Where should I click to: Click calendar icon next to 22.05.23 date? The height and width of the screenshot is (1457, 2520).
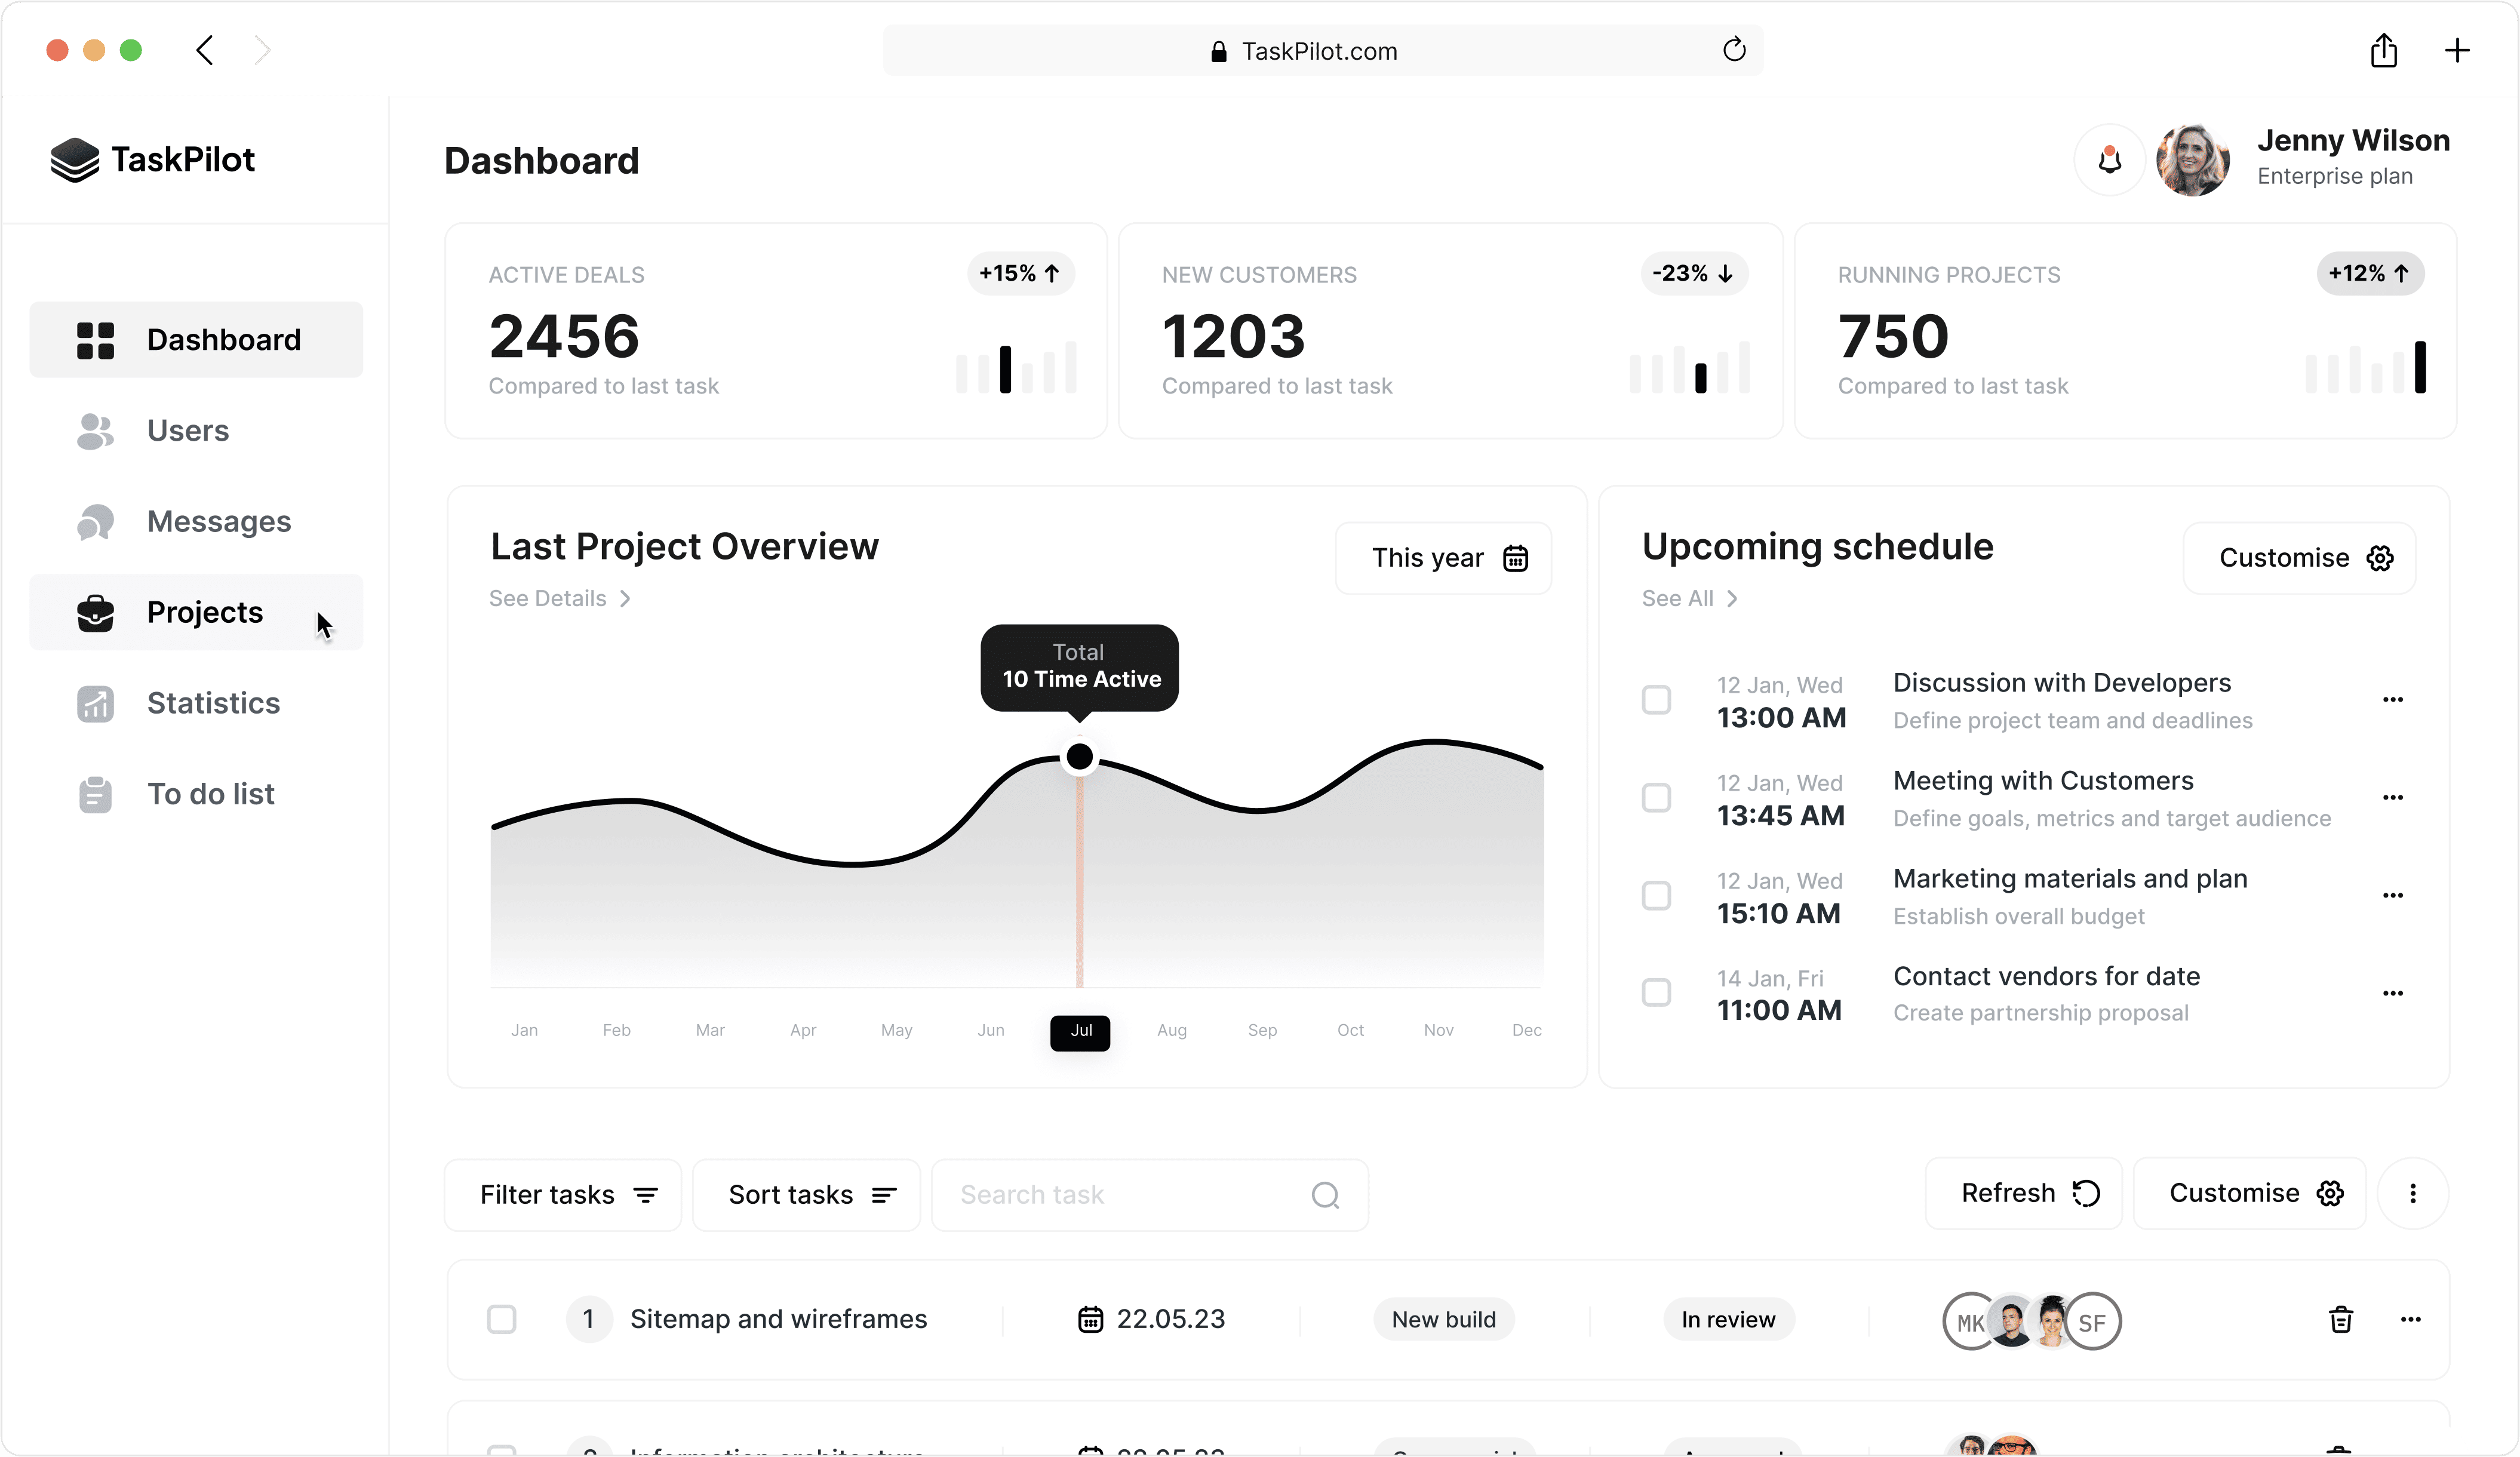[x=1090, y=1320]
